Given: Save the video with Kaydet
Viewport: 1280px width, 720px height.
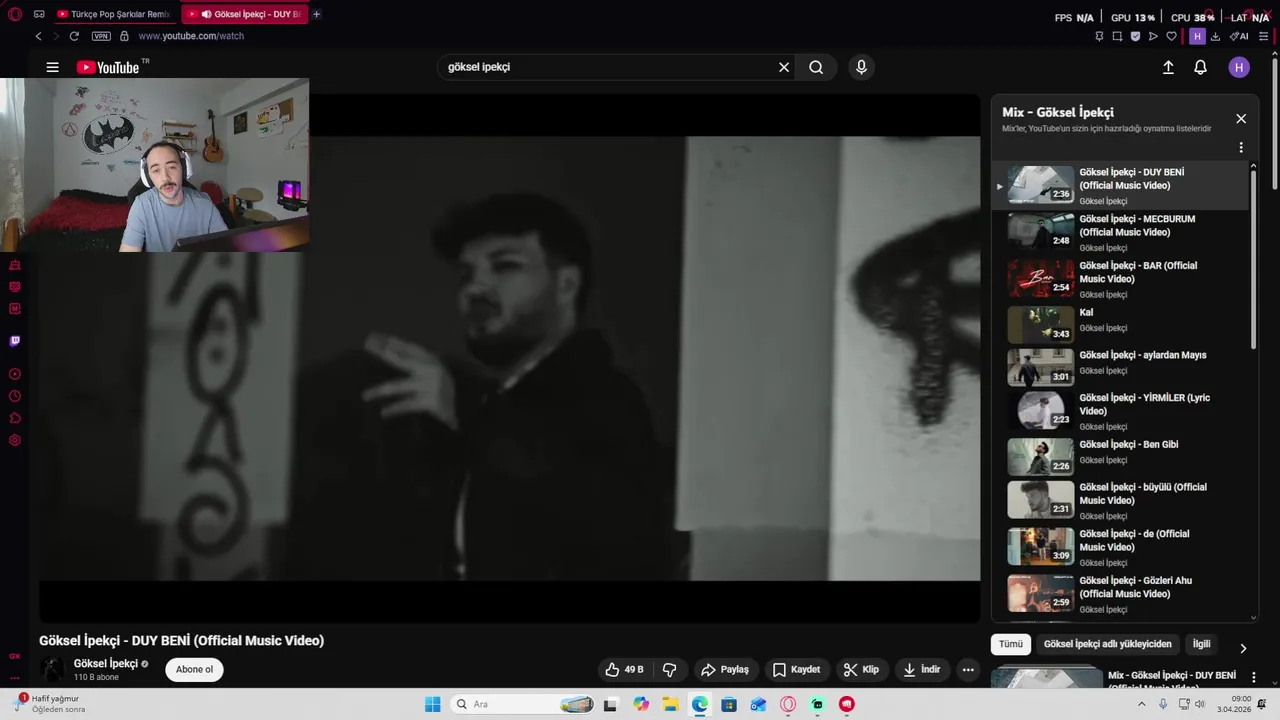Looking at the screenshot, I should (796, 669).
